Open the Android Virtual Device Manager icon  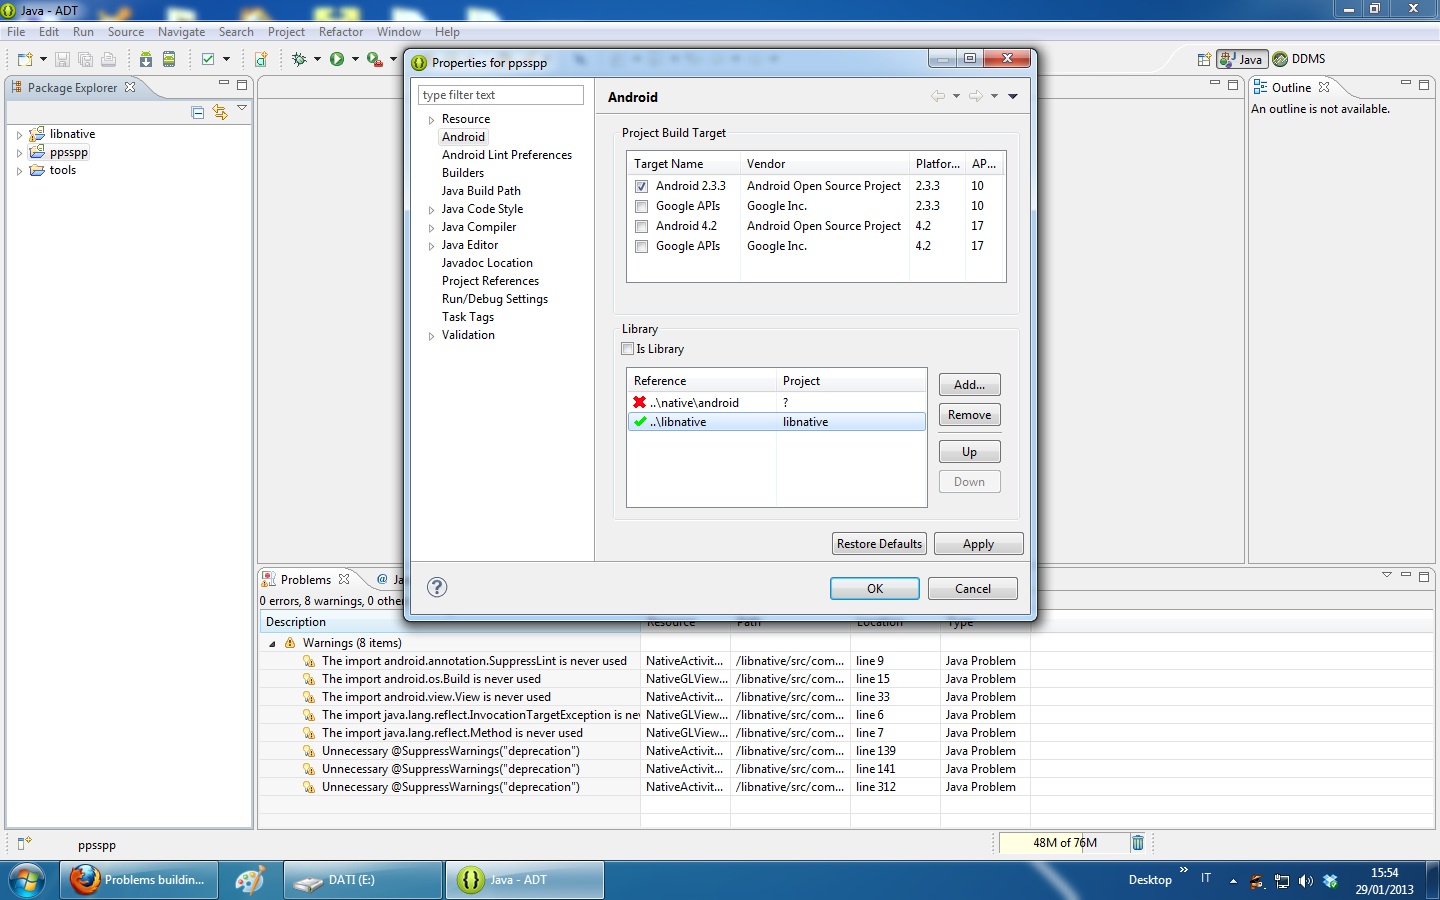[169, 59]
